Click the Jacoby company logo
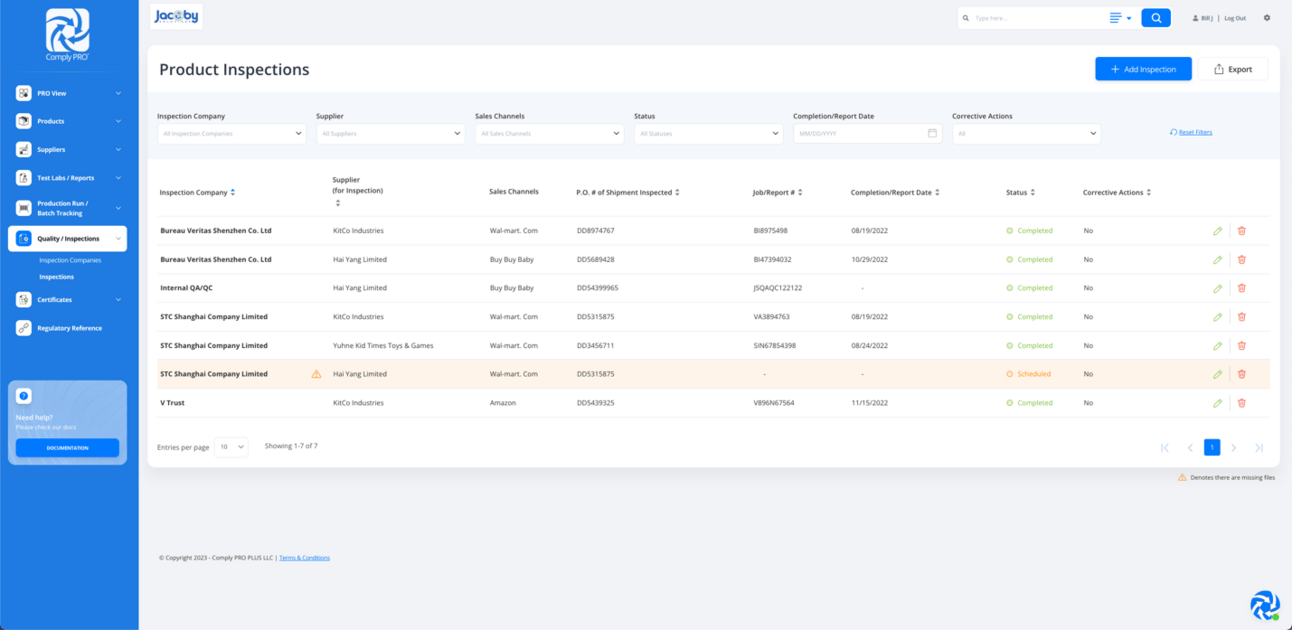 click(x=176, y=16)
